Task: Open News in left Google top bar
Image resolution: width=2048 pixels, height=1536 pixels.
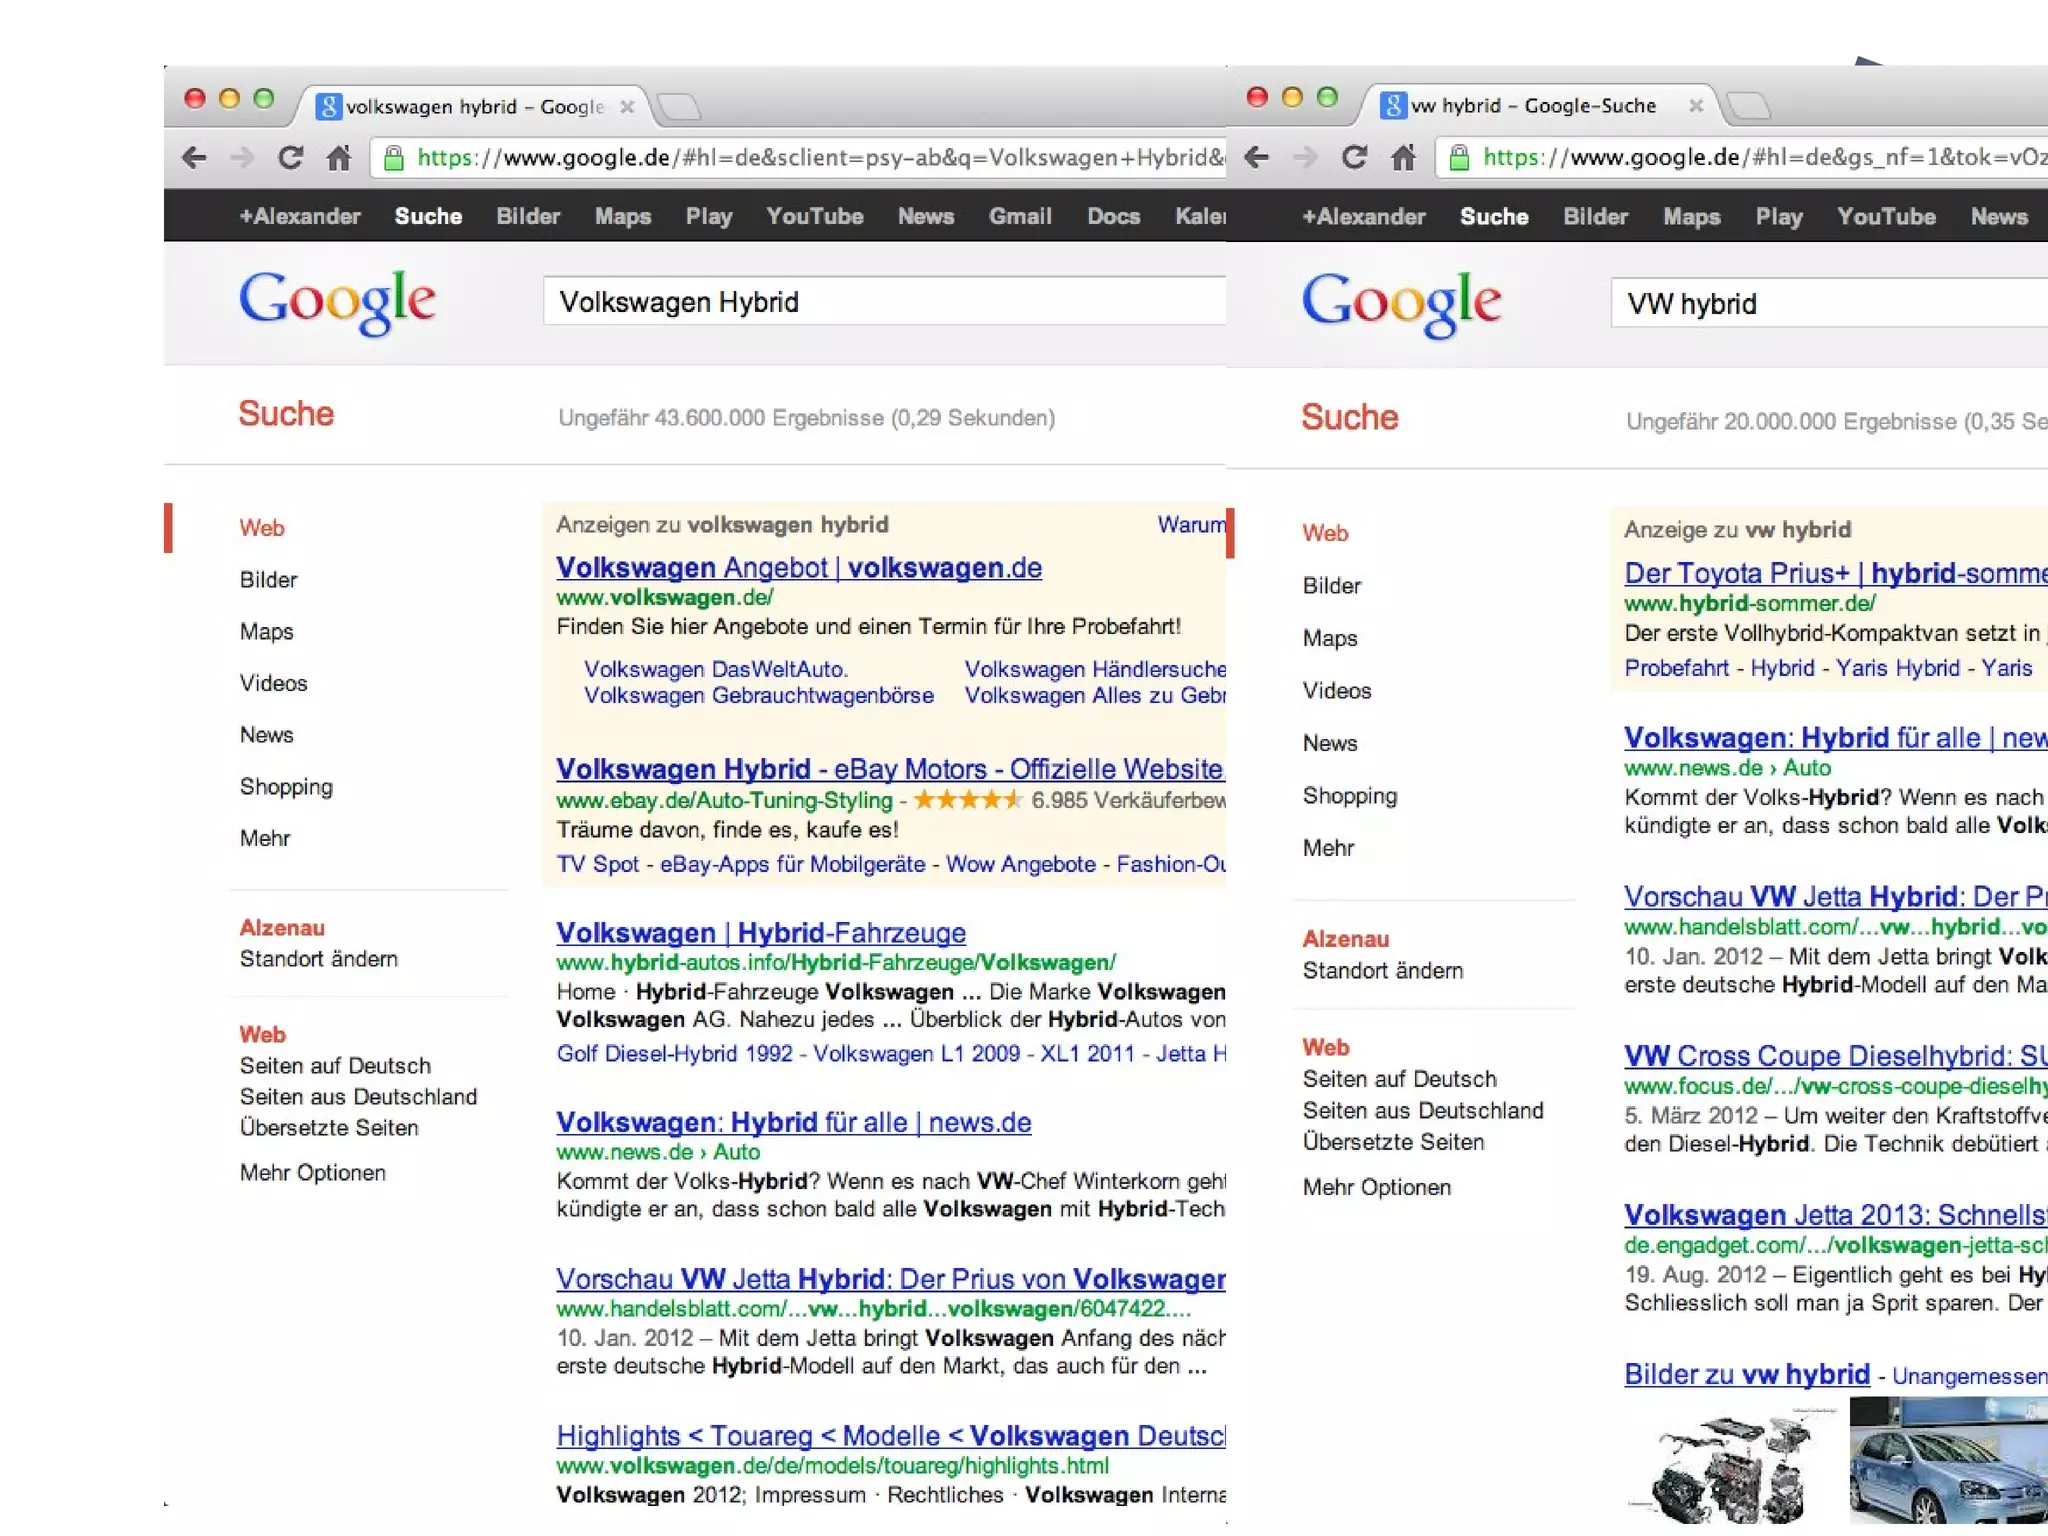Action: coord(926,216)
